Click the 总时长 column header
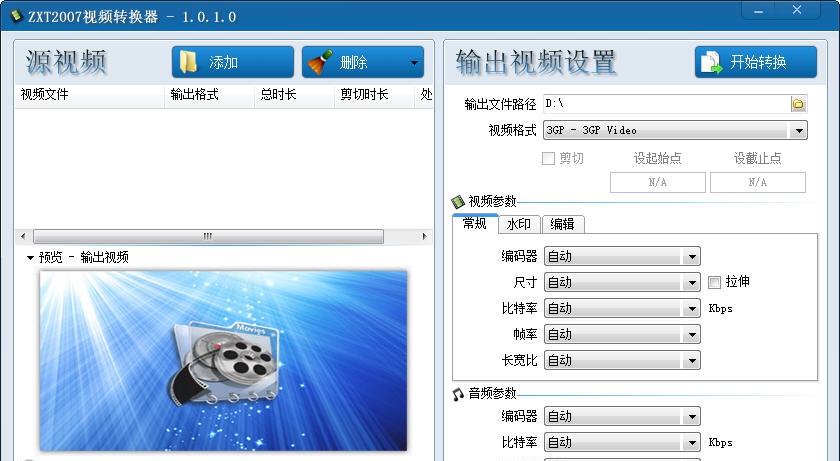The width and height of the screenshot is (840, 461). pyautogui.click(x=294, y=95)
